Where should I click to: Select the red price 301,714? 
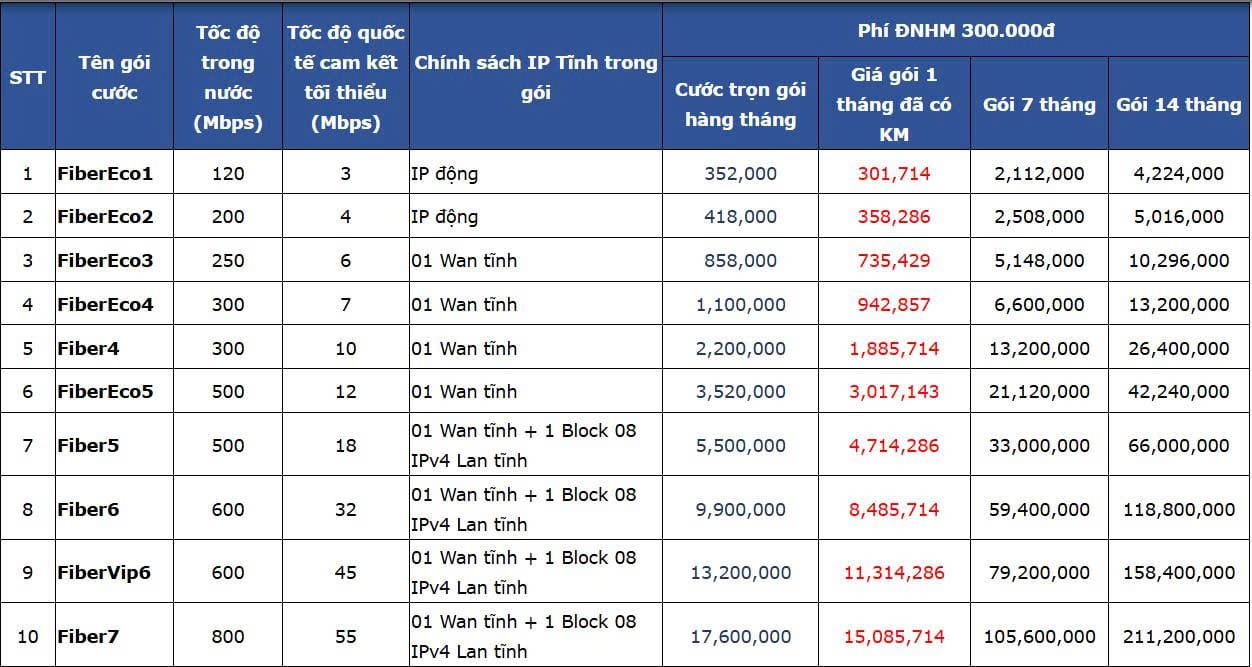tap(894, 173)
